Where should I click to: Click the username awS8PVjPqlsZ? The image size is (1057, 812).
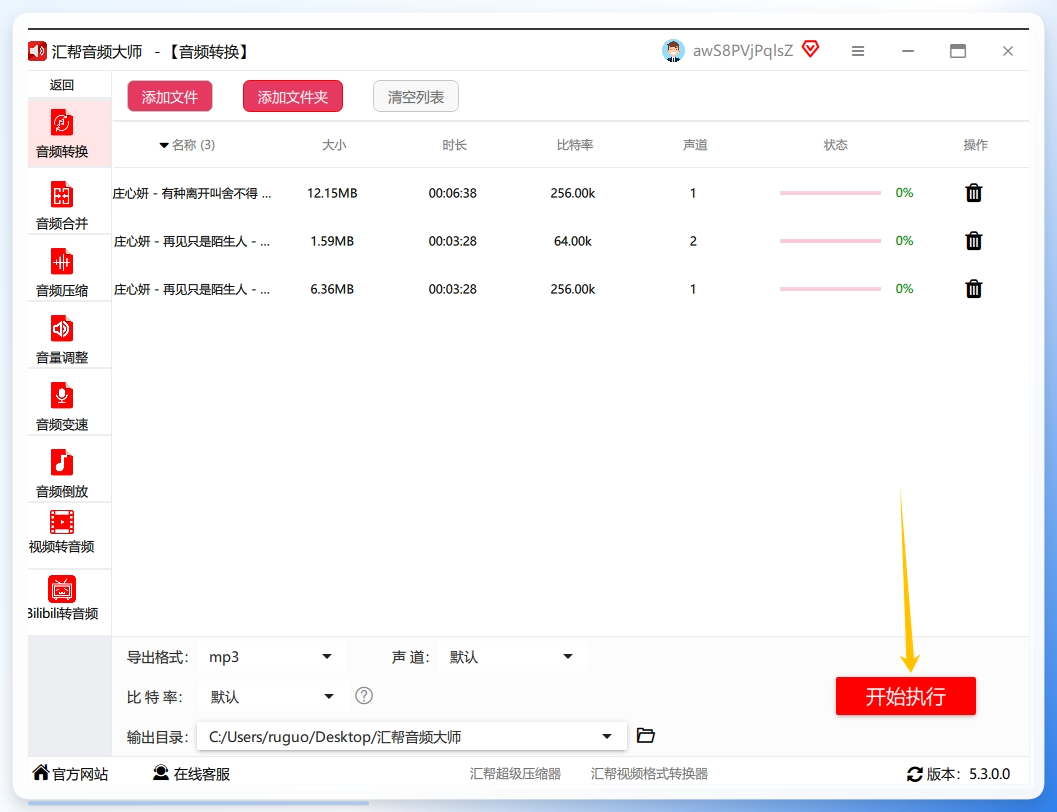tap(742, 51)
